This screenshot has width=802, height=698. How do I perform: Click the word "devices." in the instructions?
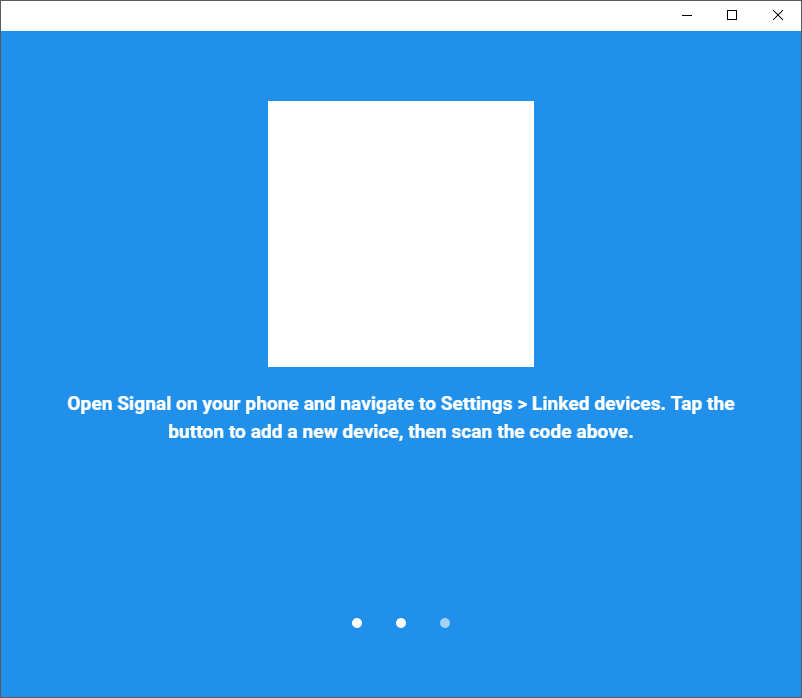tap(631, 404)
